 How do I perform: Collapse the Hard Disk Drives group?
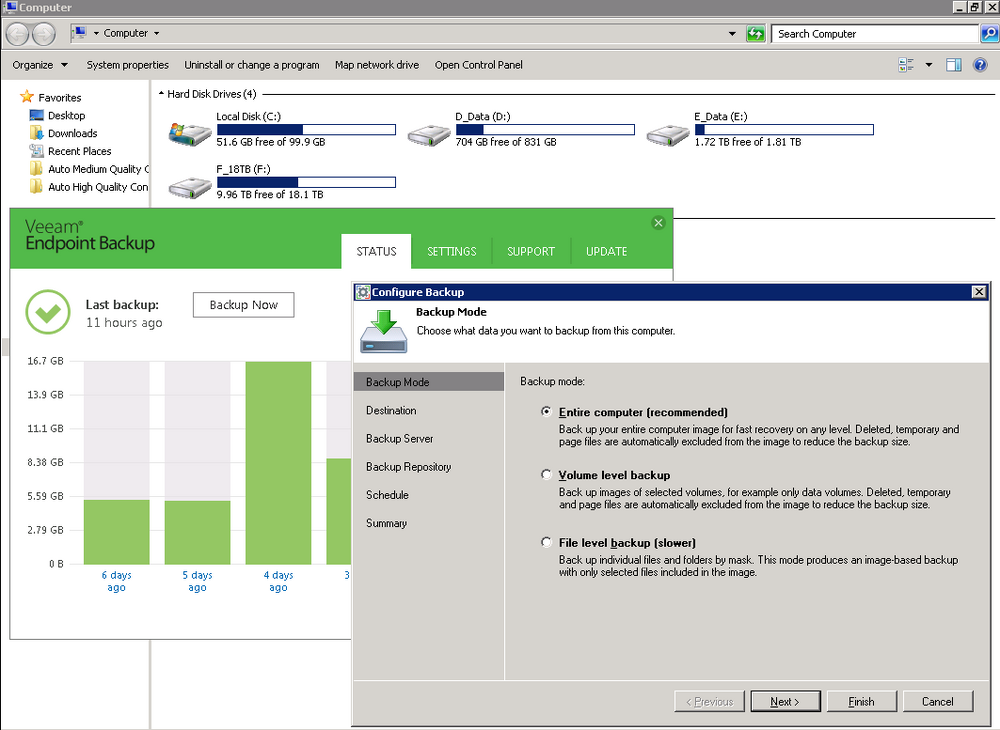point(161,94)
